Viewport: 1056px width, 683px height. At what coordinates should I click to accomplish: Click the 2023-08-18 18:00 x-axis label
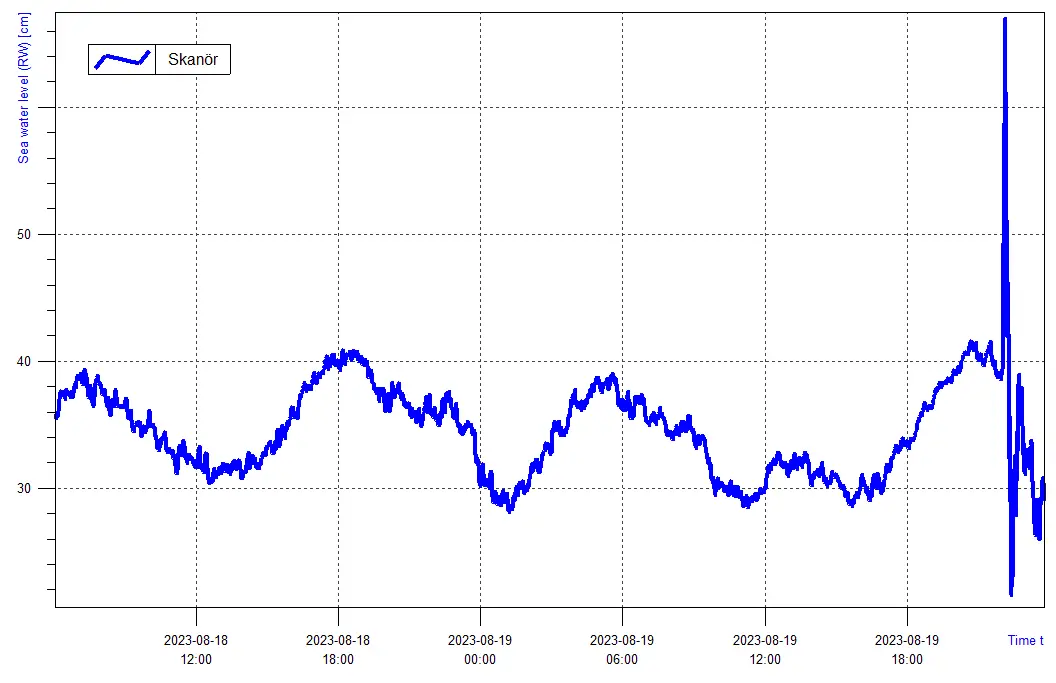338,649
